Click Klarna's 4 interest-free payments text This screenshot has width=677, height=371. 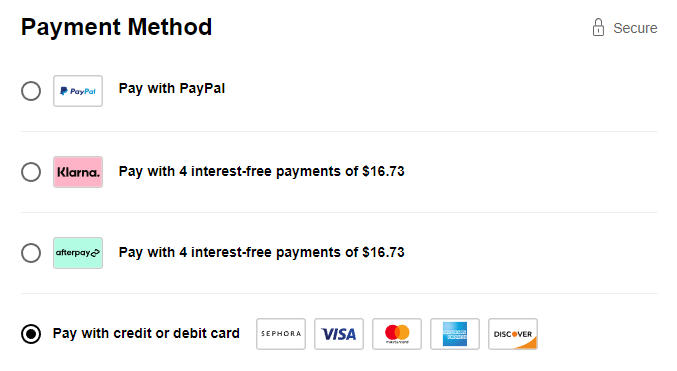point(262,171)
